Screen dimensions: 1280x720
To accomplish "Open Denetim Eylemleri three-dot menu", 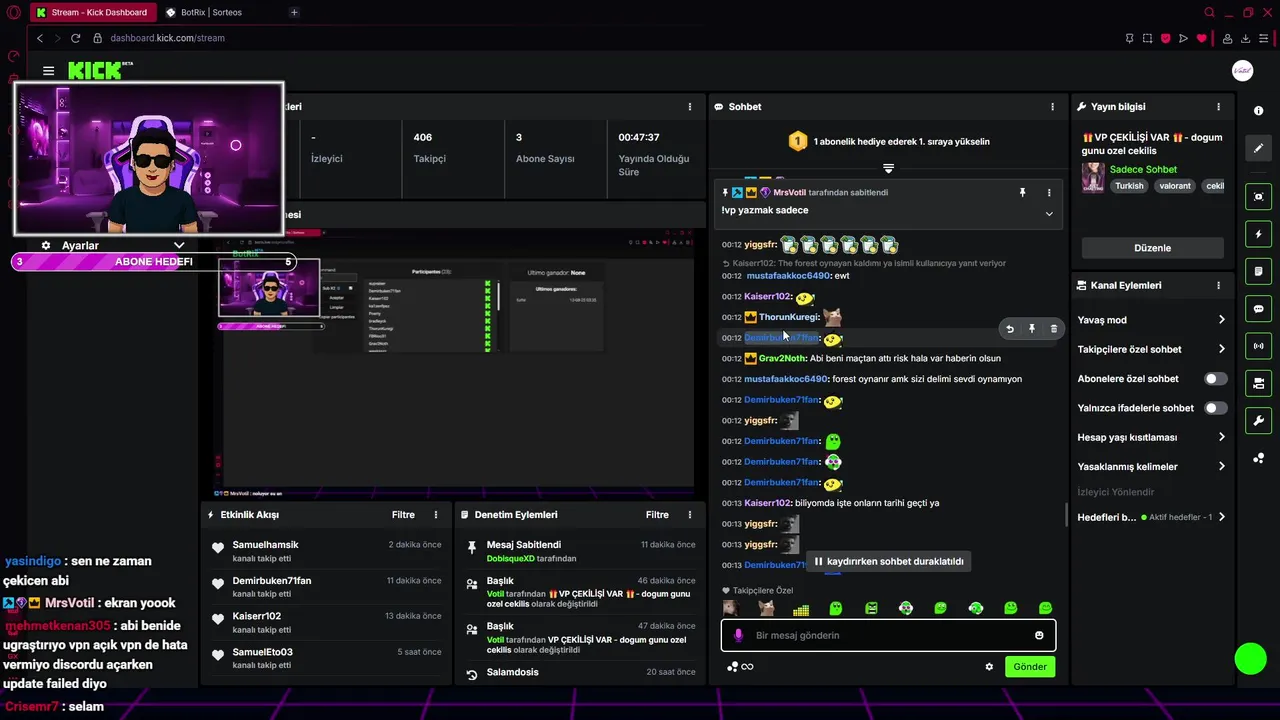I will pos(689,515).
